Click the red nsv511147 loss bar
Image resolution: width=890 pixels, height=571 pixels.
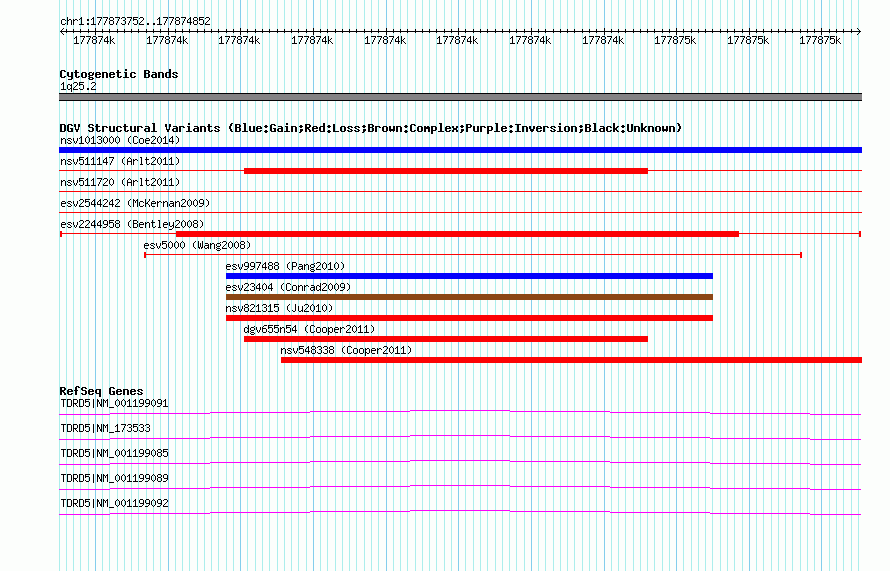[446, 171]
